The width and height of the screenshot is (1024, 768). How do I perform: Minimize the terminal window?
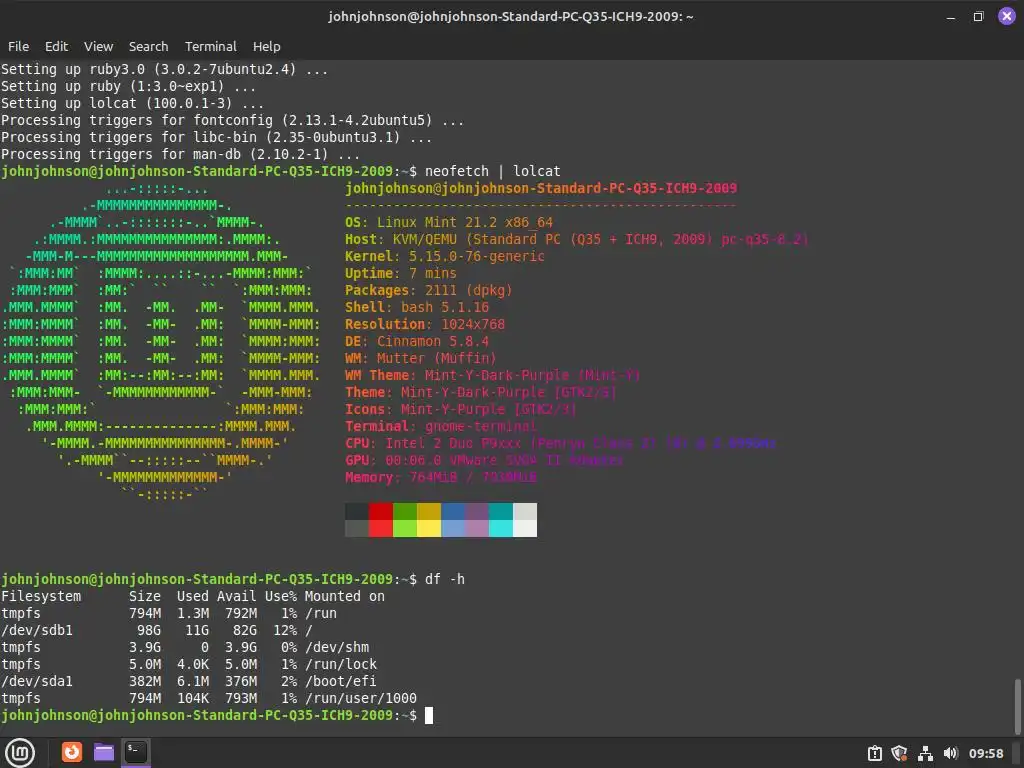tap(951, 17)
